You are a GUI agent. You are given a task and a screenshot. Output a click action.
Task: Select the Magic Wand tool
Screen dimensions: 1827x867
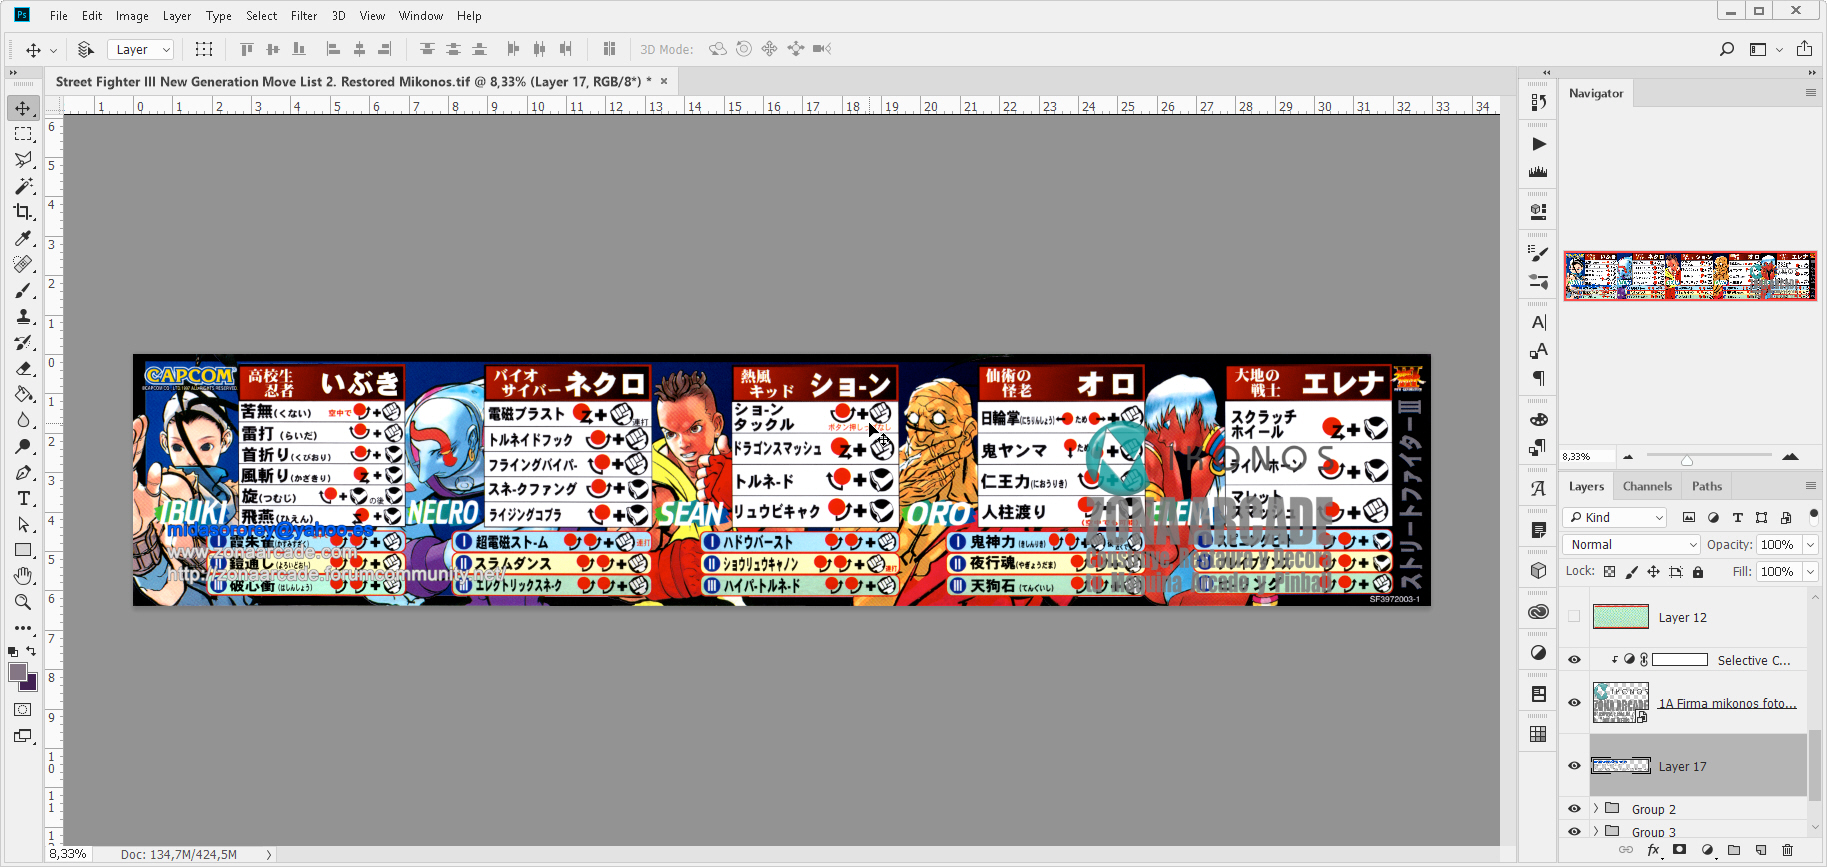tap(23, 186)
